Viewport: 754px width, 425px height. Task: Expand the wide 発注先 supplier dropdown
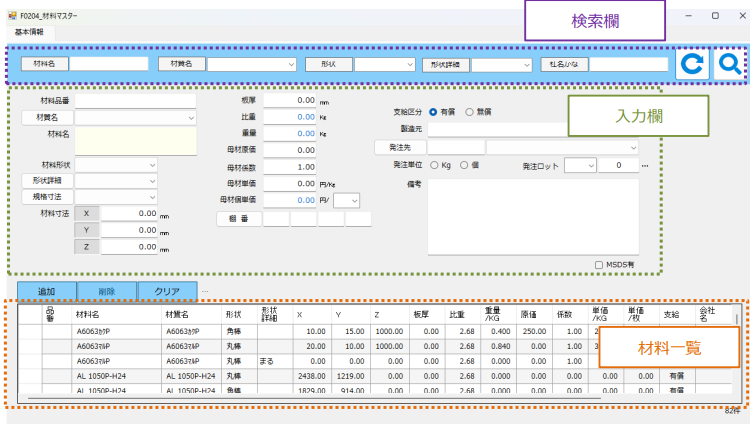pos(633,148)
